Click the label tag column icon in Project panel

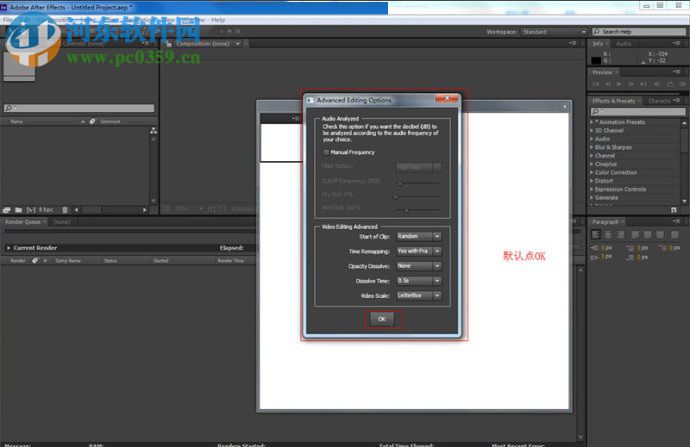(92, 121)
